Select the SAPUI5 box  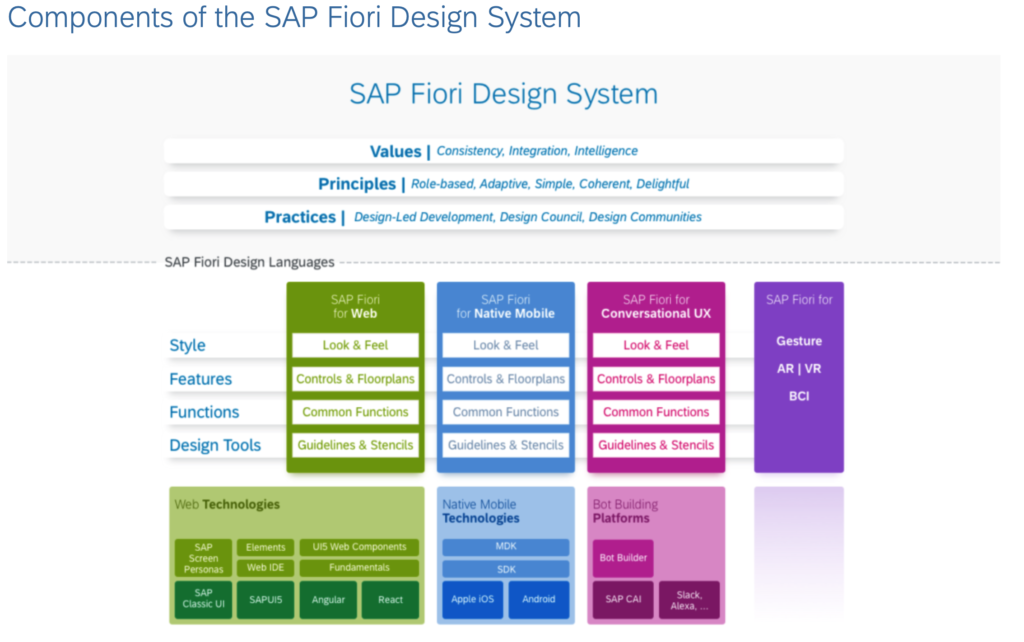click(265, 599)
